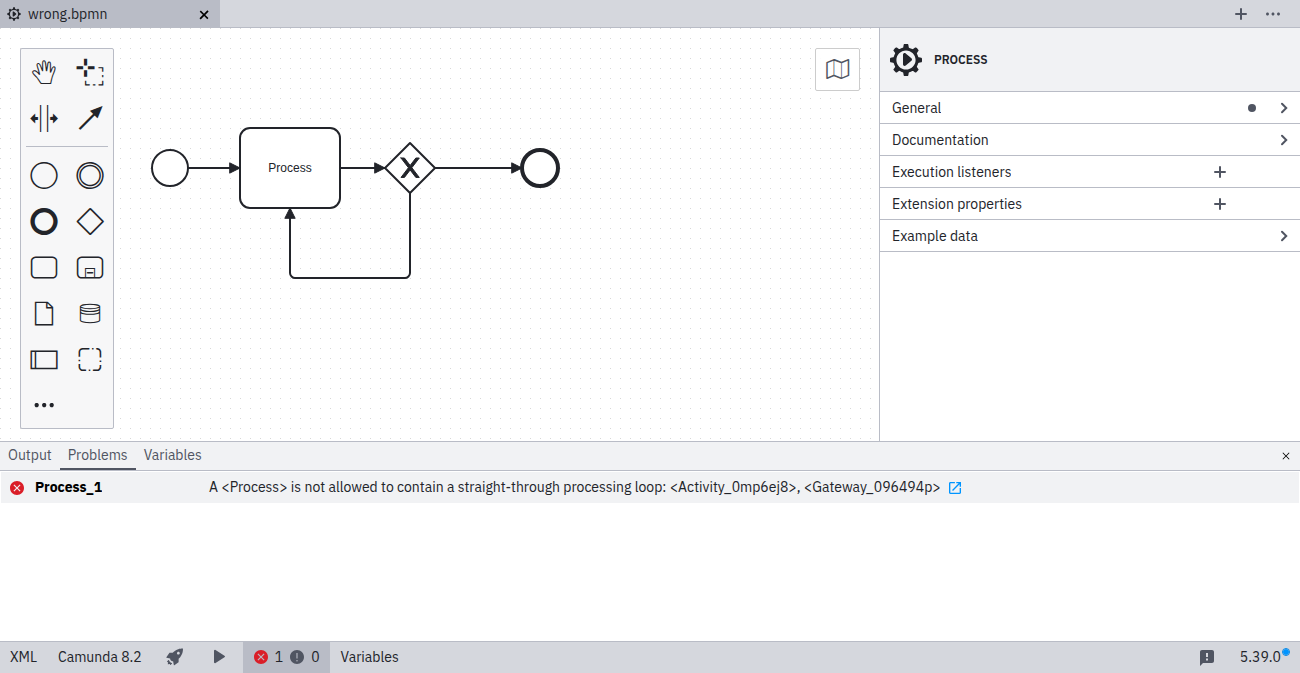Switch to the Output tab
The width and height of the screenshot is (1300, 673).
30,455
